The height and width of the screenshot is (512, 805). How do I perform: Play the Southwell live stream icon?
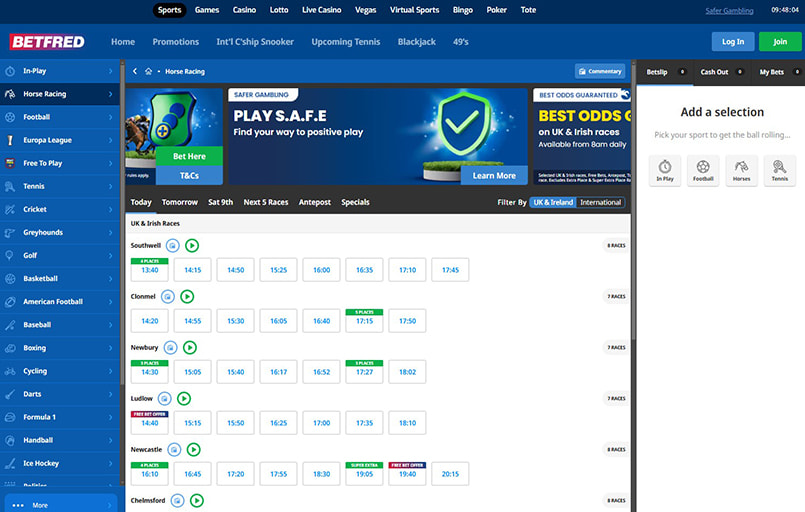tap(192, 245)
